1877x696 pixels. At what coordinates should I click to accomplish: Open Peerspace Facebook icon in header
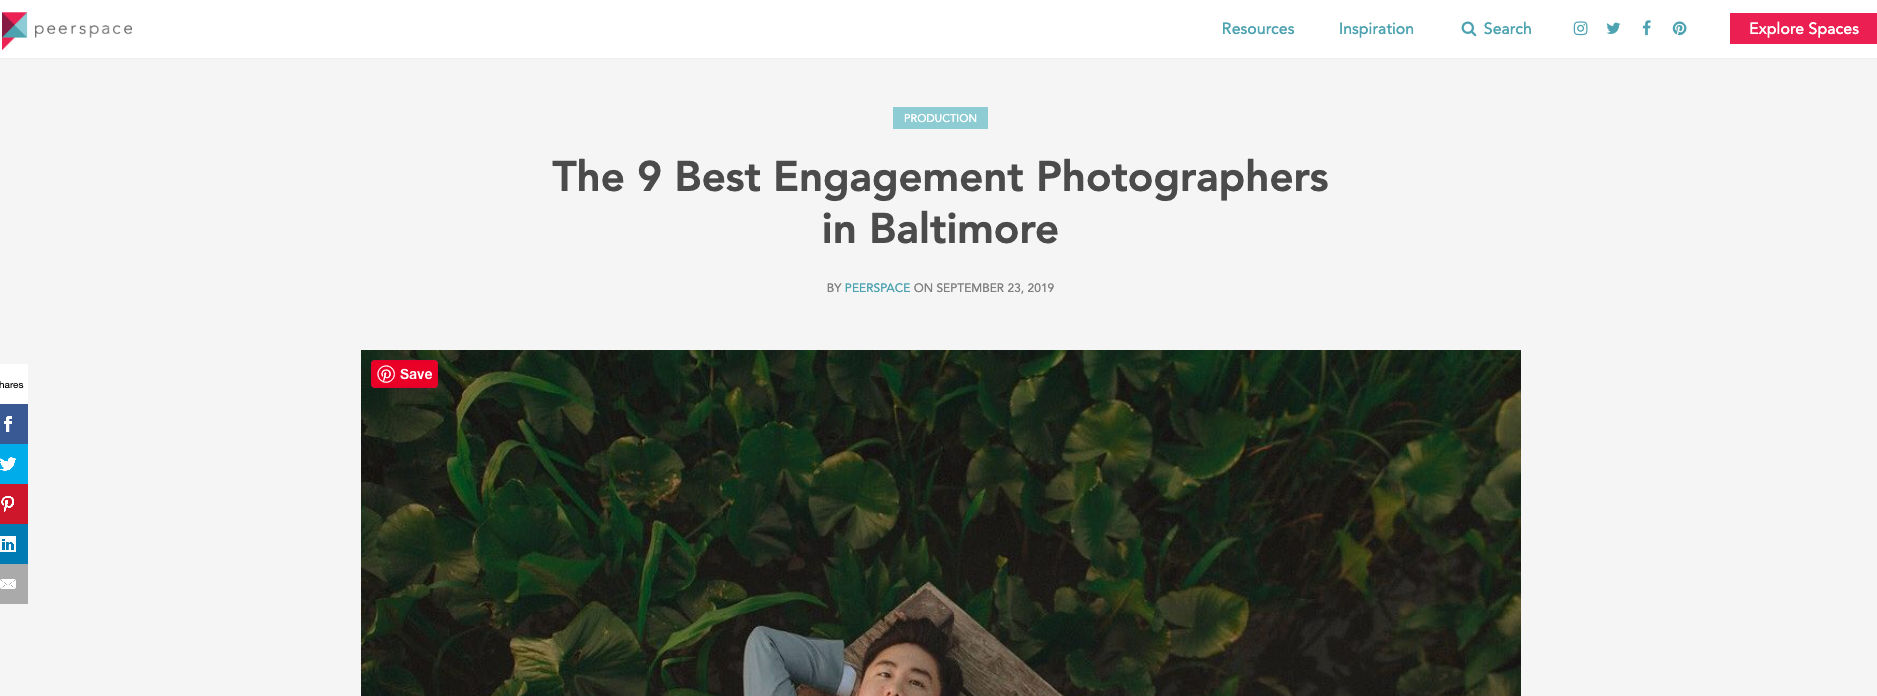coord(1646,28)
